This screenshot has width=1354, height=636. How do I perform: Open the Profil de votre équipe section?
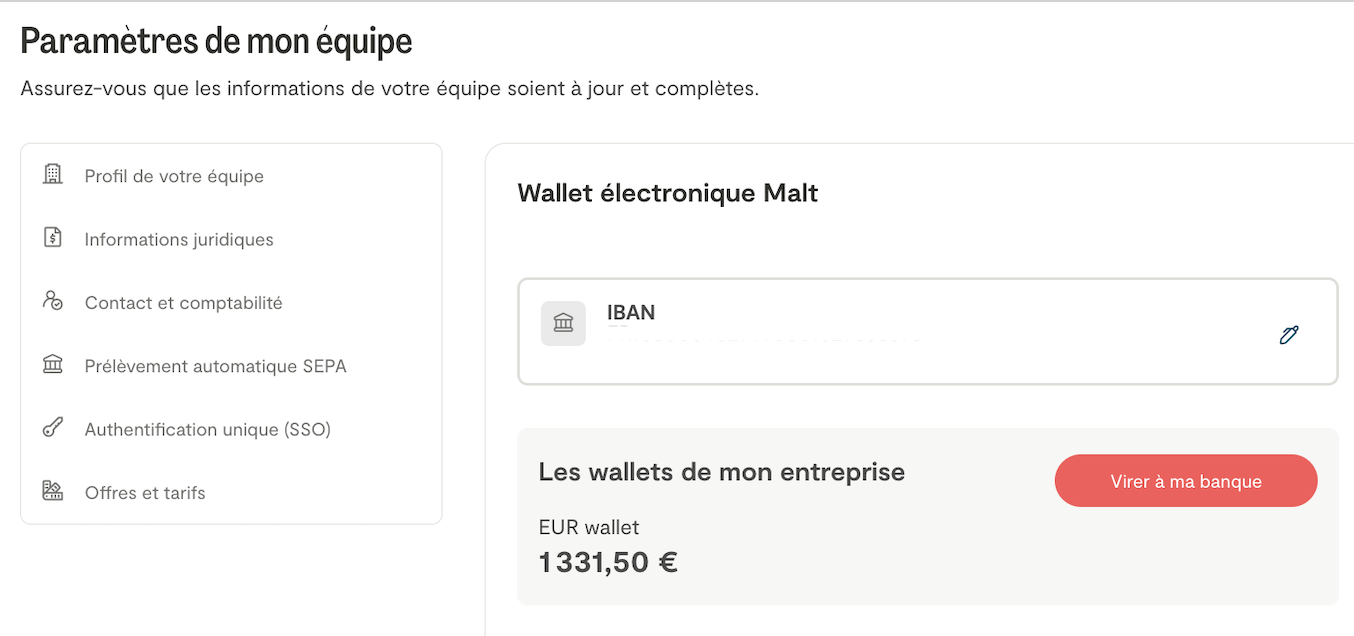click(x=174, y=176)
